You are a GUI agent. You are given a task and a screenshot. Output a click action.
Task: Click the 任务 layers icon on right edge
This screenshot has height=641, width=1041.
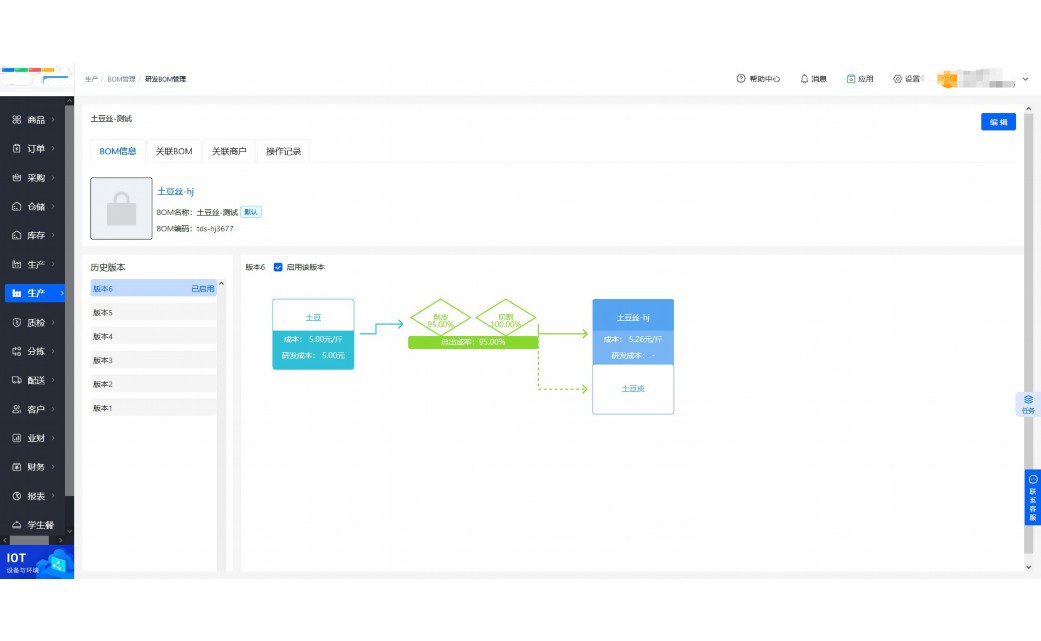[x=1028, y=400]
